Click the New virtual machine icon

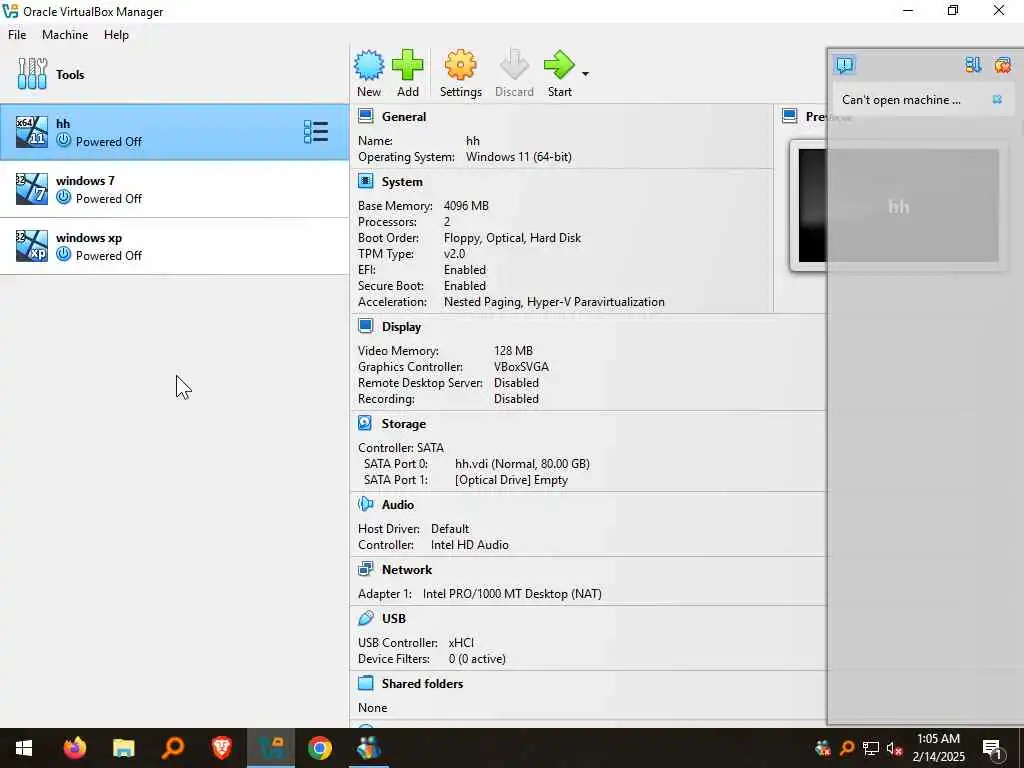click(x=369, y=65)
